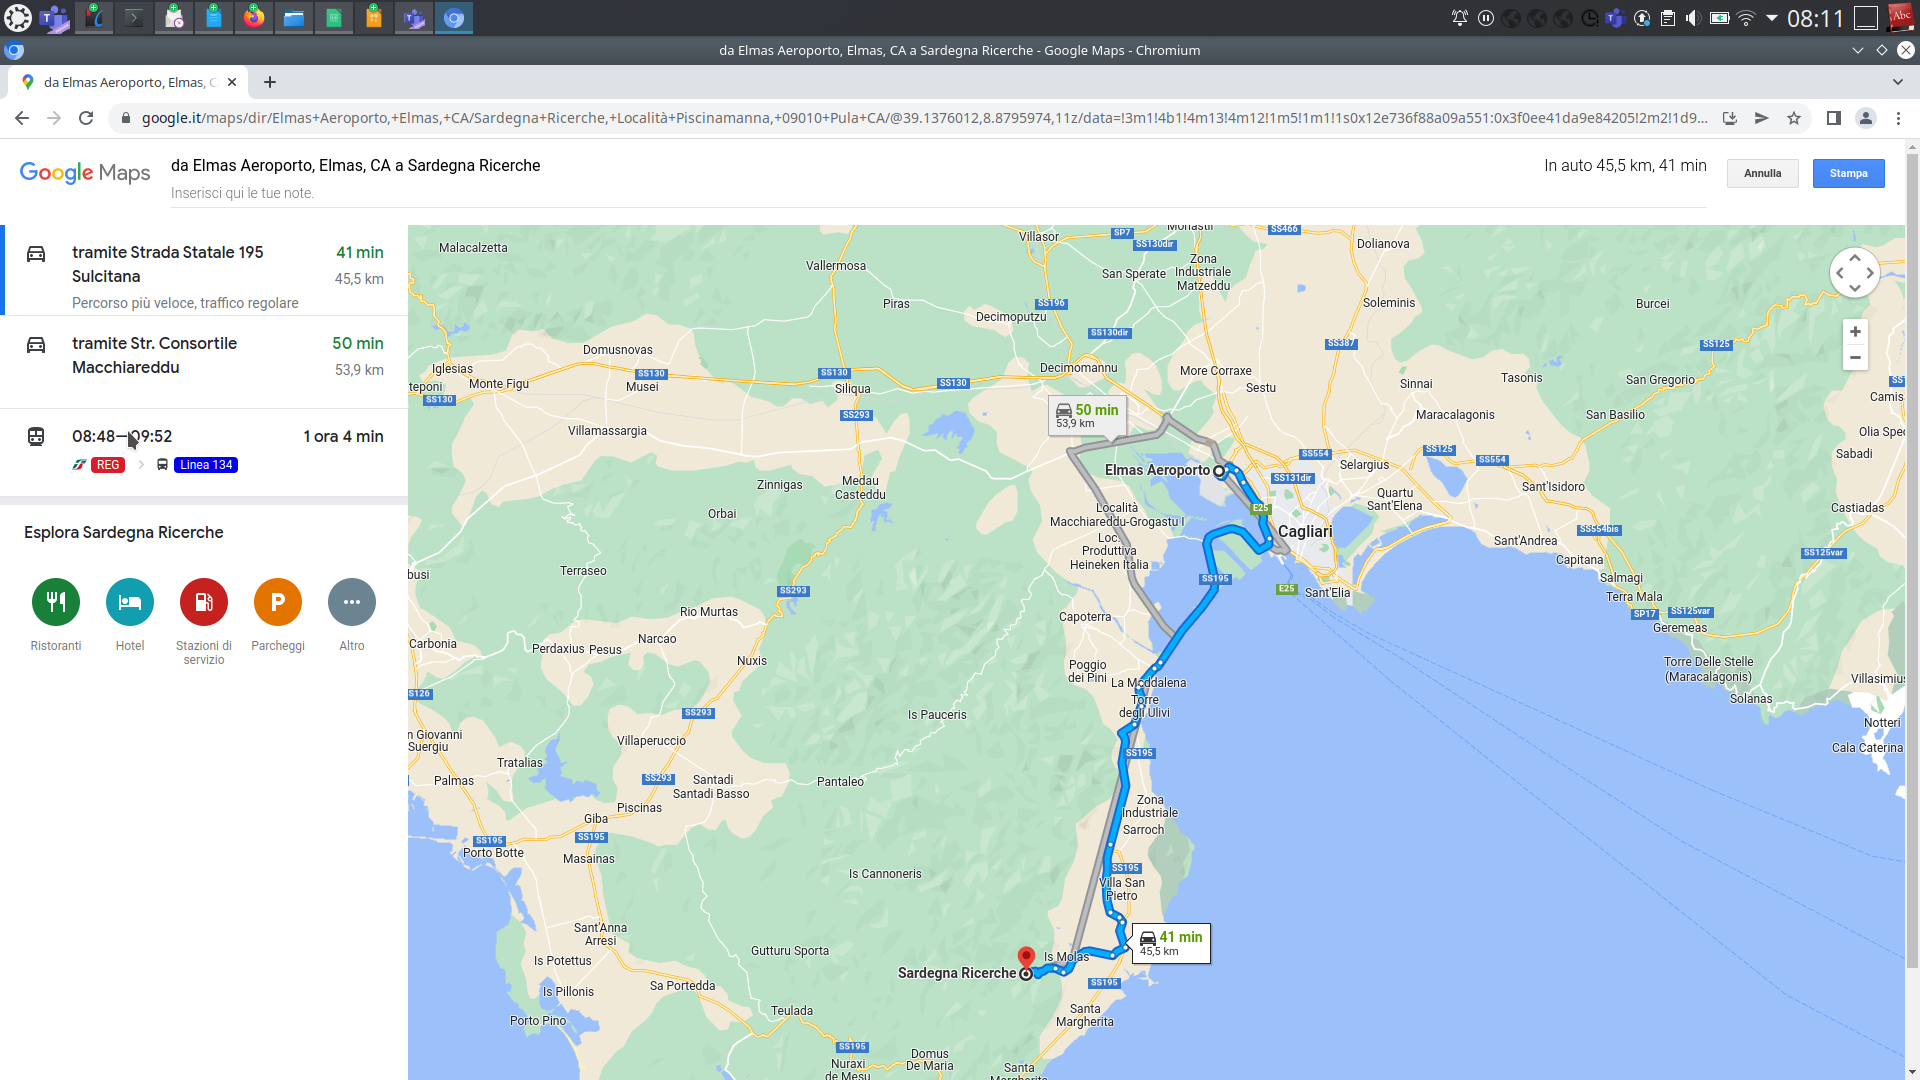This screenshot has width=1920, height=1080.
Task: Open the KDE application launcher
Action: click(x=18, y=17)
